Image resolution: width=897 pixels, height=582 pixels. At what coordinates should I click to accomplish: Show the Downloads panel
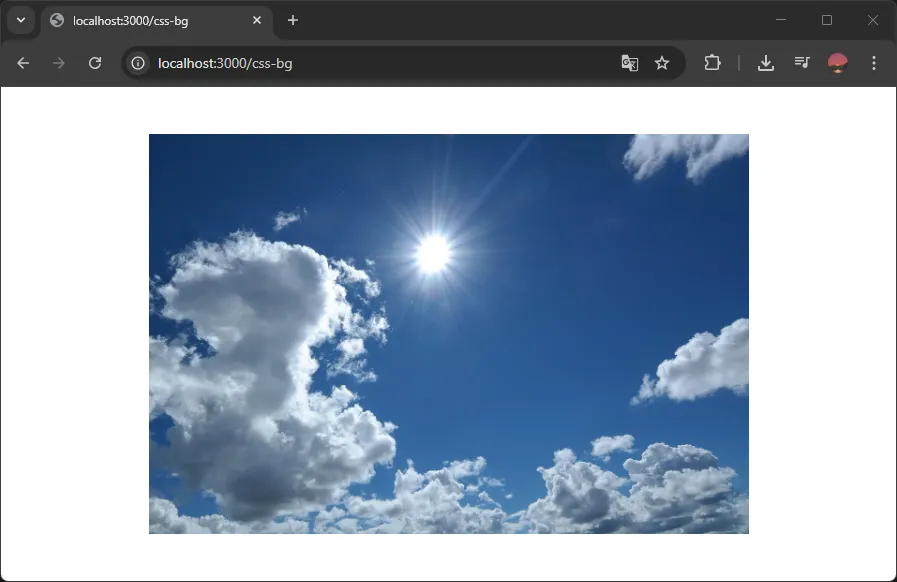[766, 63]
